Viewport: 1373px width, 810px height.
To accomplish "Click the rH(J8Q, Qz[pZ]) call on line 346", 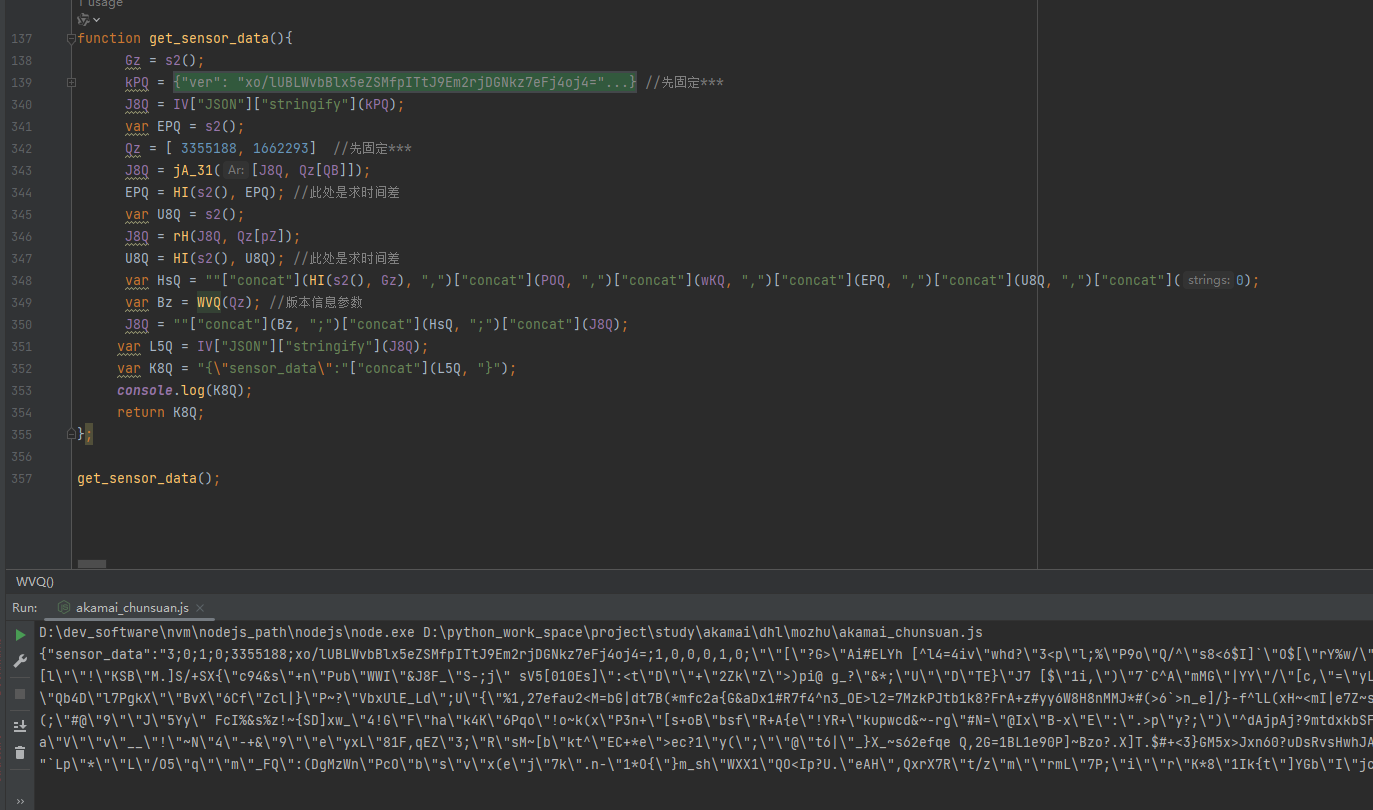I will 232,237.
